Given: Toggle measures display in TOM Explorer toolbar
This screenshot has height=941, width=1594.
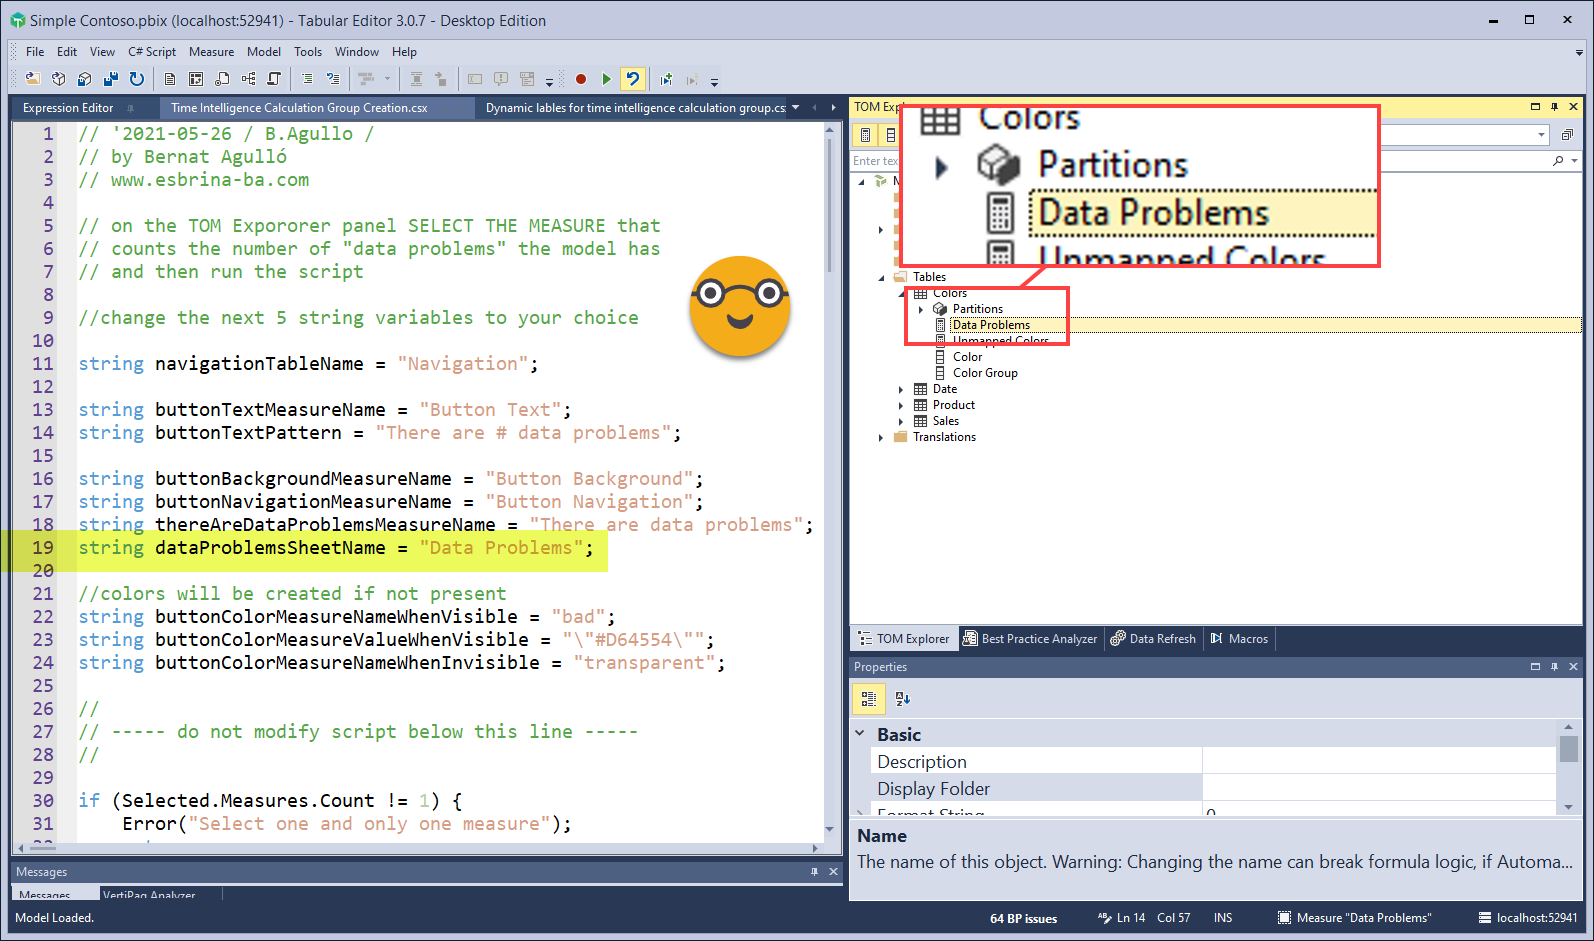Looking at the screenshot, I should tap(866, 135).
